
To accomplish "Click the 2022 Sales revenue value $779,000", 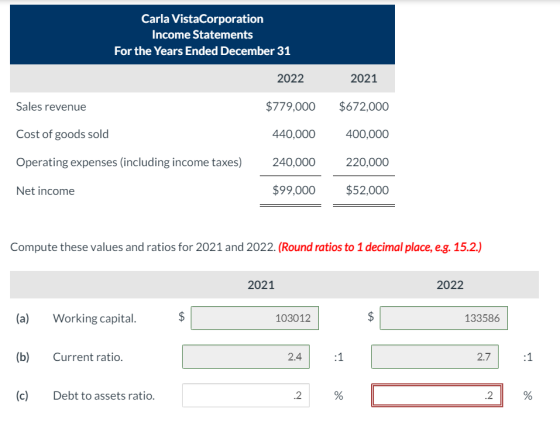I will point(290,106).
